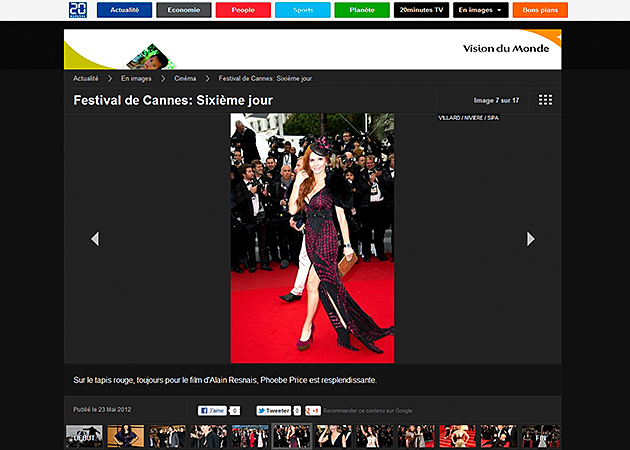
Task: Go to next image with right arrow
Action: pyautogui.click(x=531, y=238)
